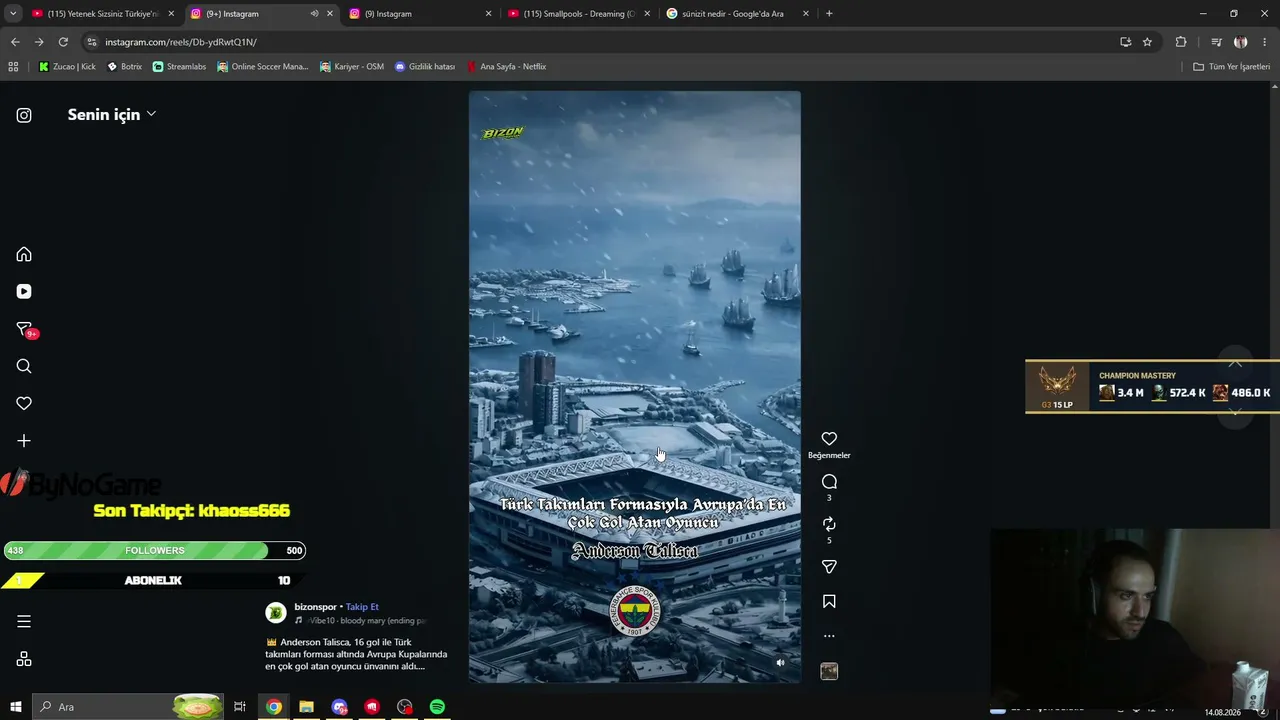Open Instagram search from sidebar magnifier

click(24, 366)
